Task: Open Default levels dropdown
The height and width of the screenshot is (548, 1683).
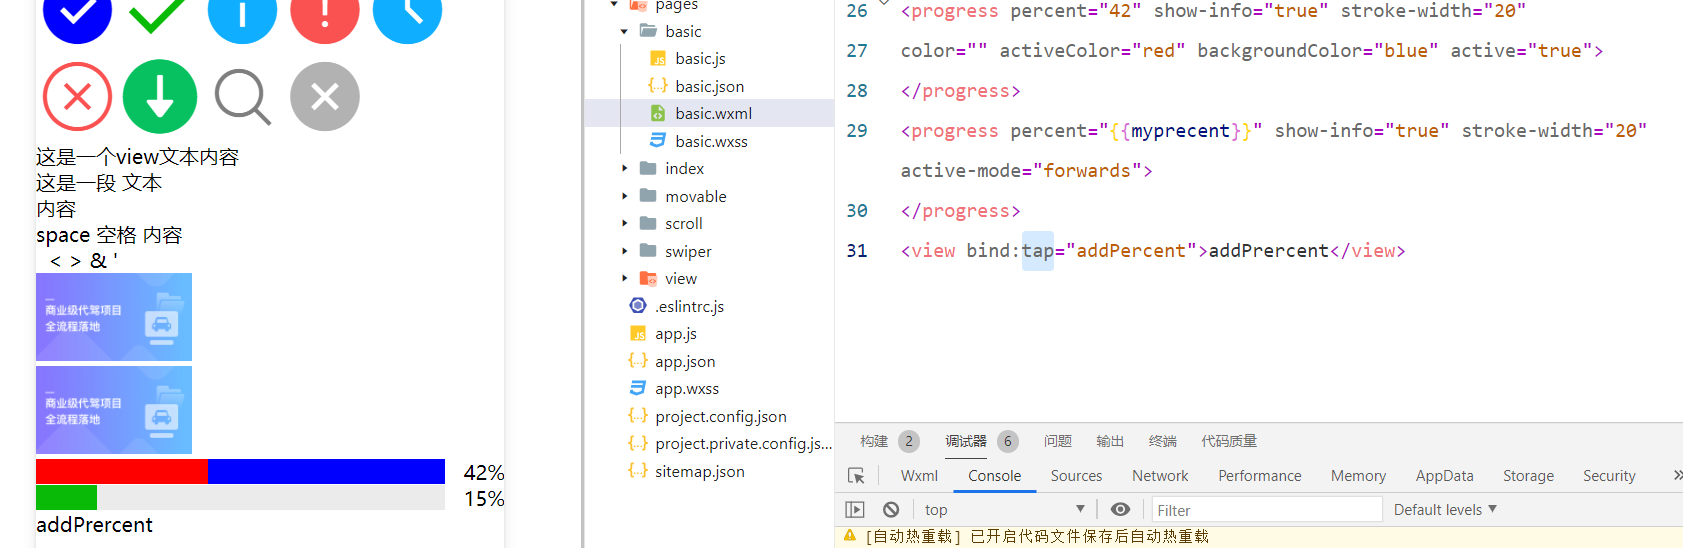Action: pyautogui.click(x=1445, y=510)
